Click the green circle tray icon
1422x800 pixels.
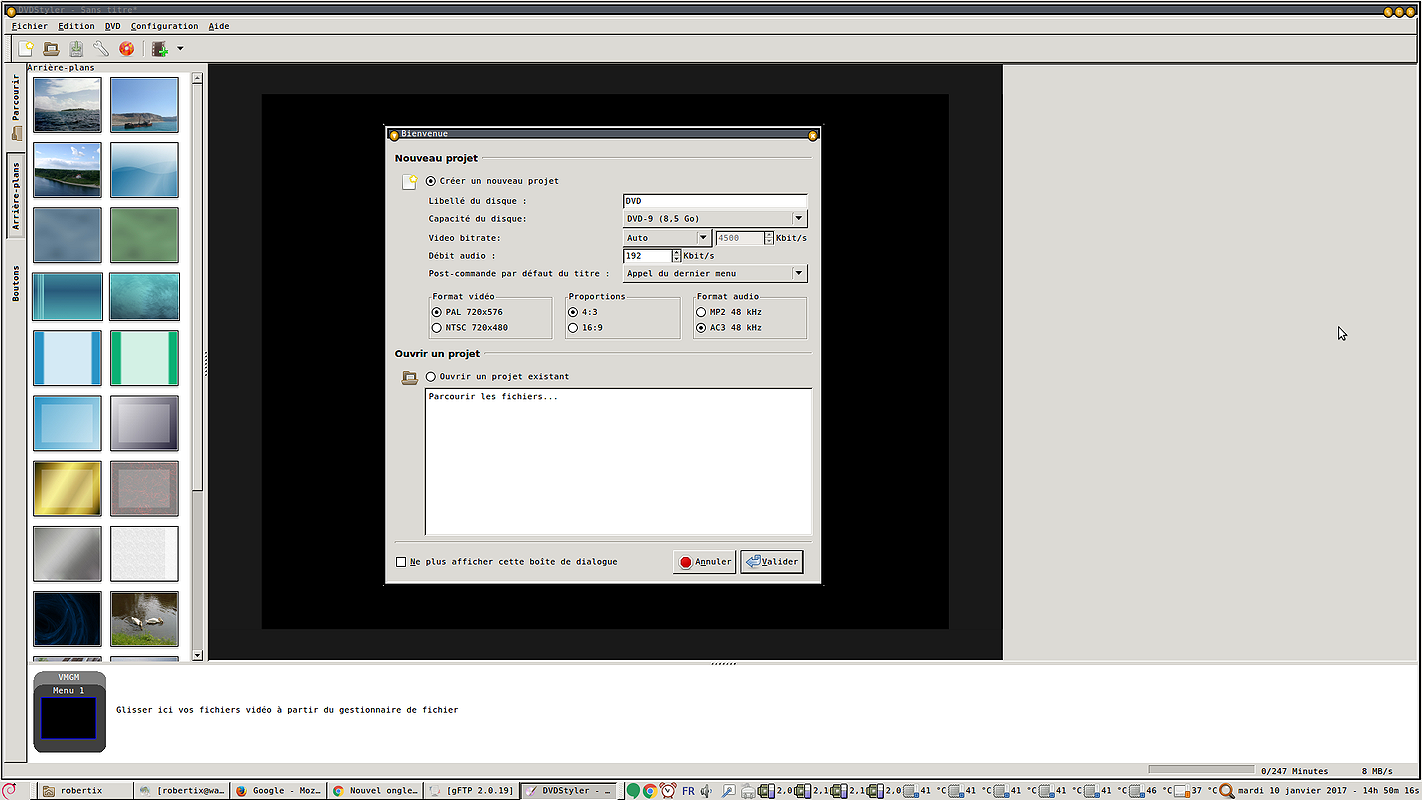point(632,791)
